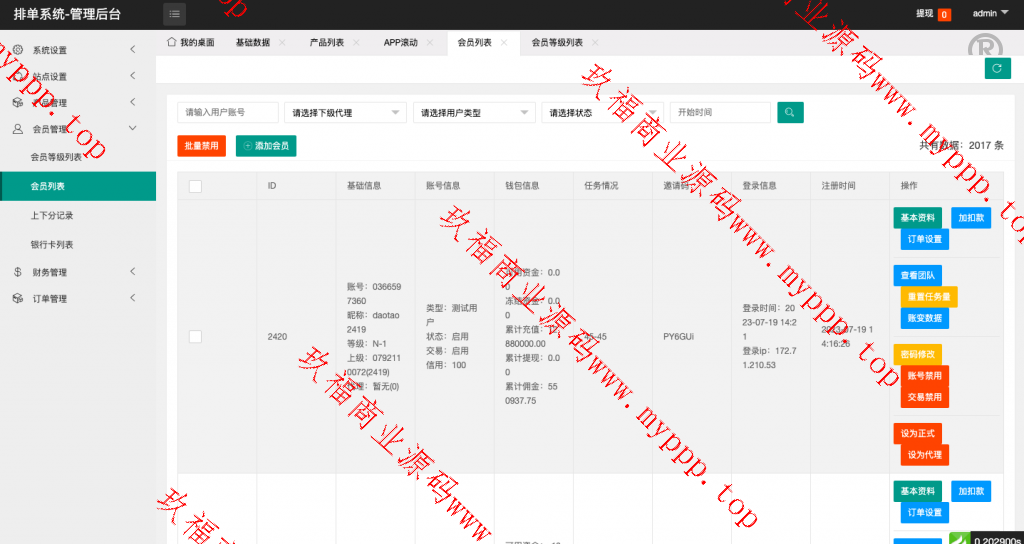The width and height of the screenshot is (1024, 544).
Task: Check the select-all checkbox in table header
Action: pyautogui.click(x=195, y=186)
